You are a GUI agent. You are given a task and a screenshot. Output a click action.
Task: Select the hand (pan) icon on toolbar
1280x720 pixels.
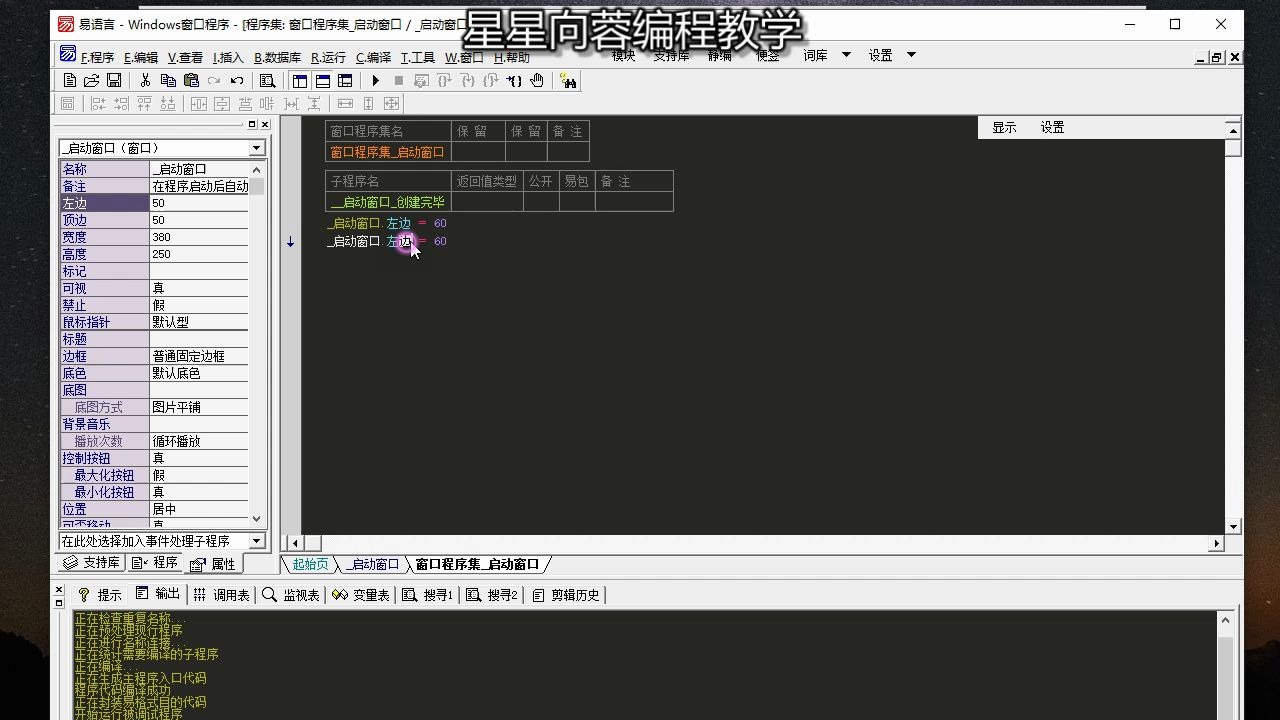click(537, 80)
